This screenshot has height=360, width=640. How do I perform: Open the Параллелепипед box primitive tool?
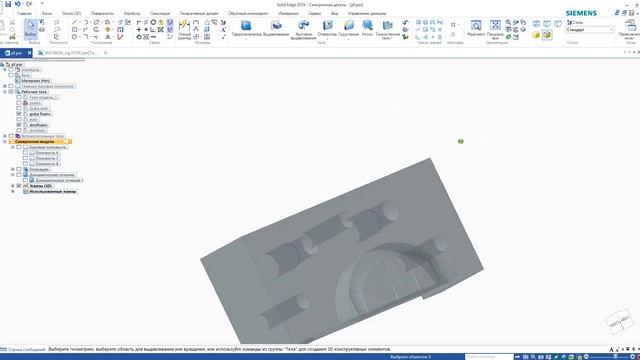[x=246, y=29]
